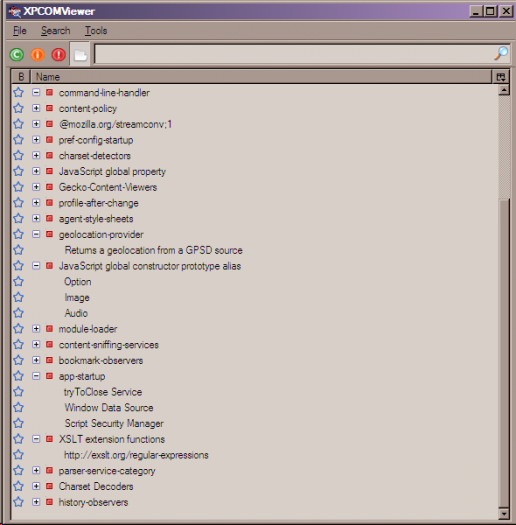Click the red exclamation toolbar icon
The width and height of the screenshot is (516, 525).
(59, 55)
